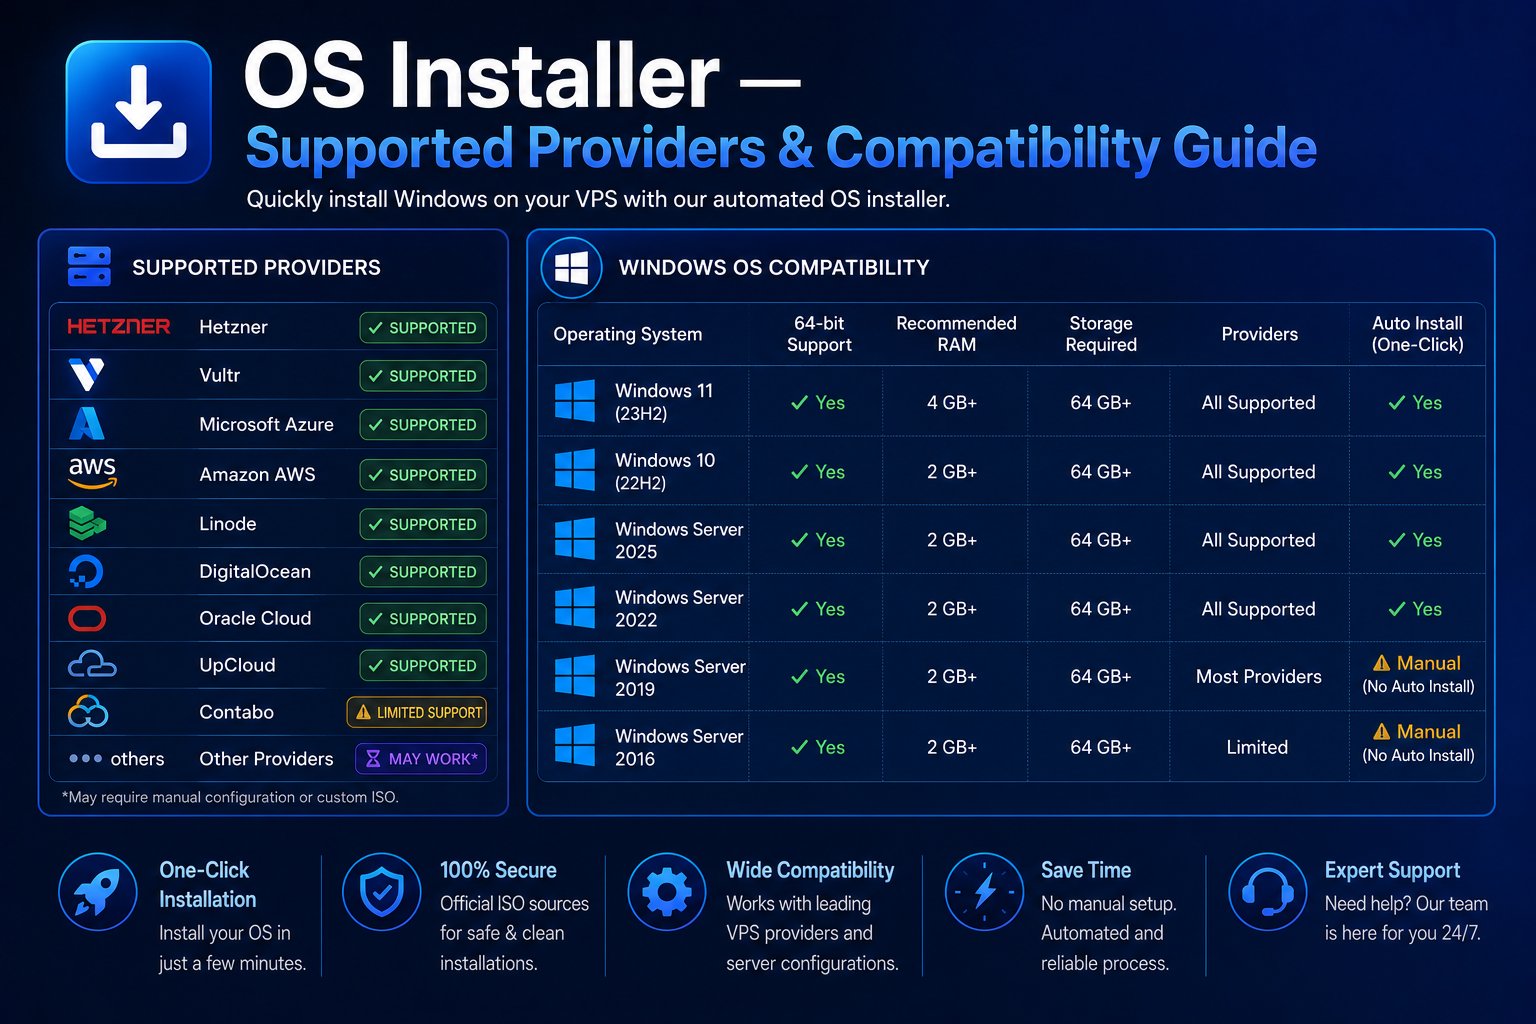
Task: Click the Windows Server 2016 name text
Action: [679, 747]
